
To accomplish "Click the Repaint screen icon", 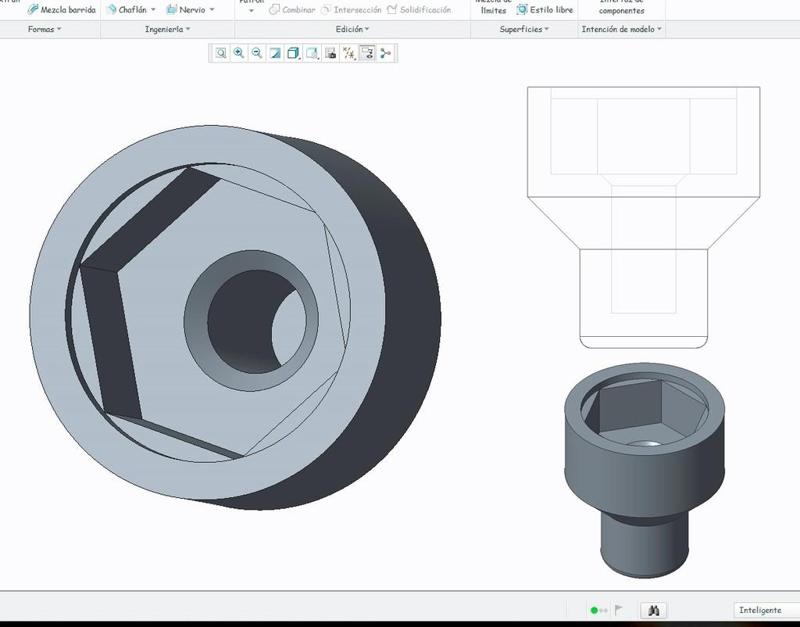I will point(275,53).
